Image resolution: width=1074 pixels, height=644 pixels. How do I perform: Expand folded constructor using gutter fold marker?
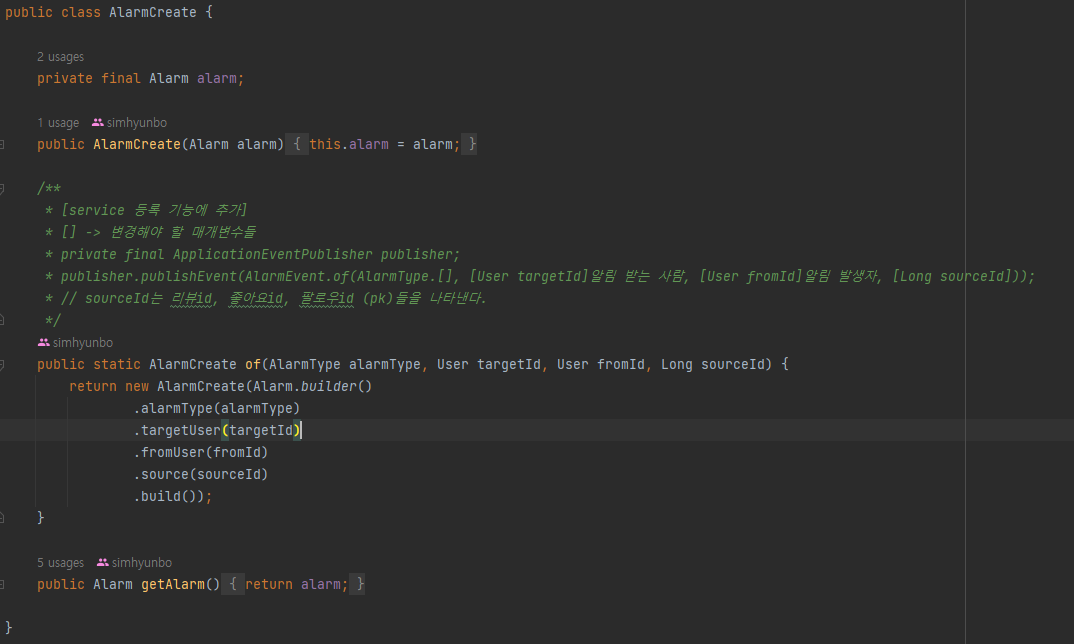pos(2,145)
